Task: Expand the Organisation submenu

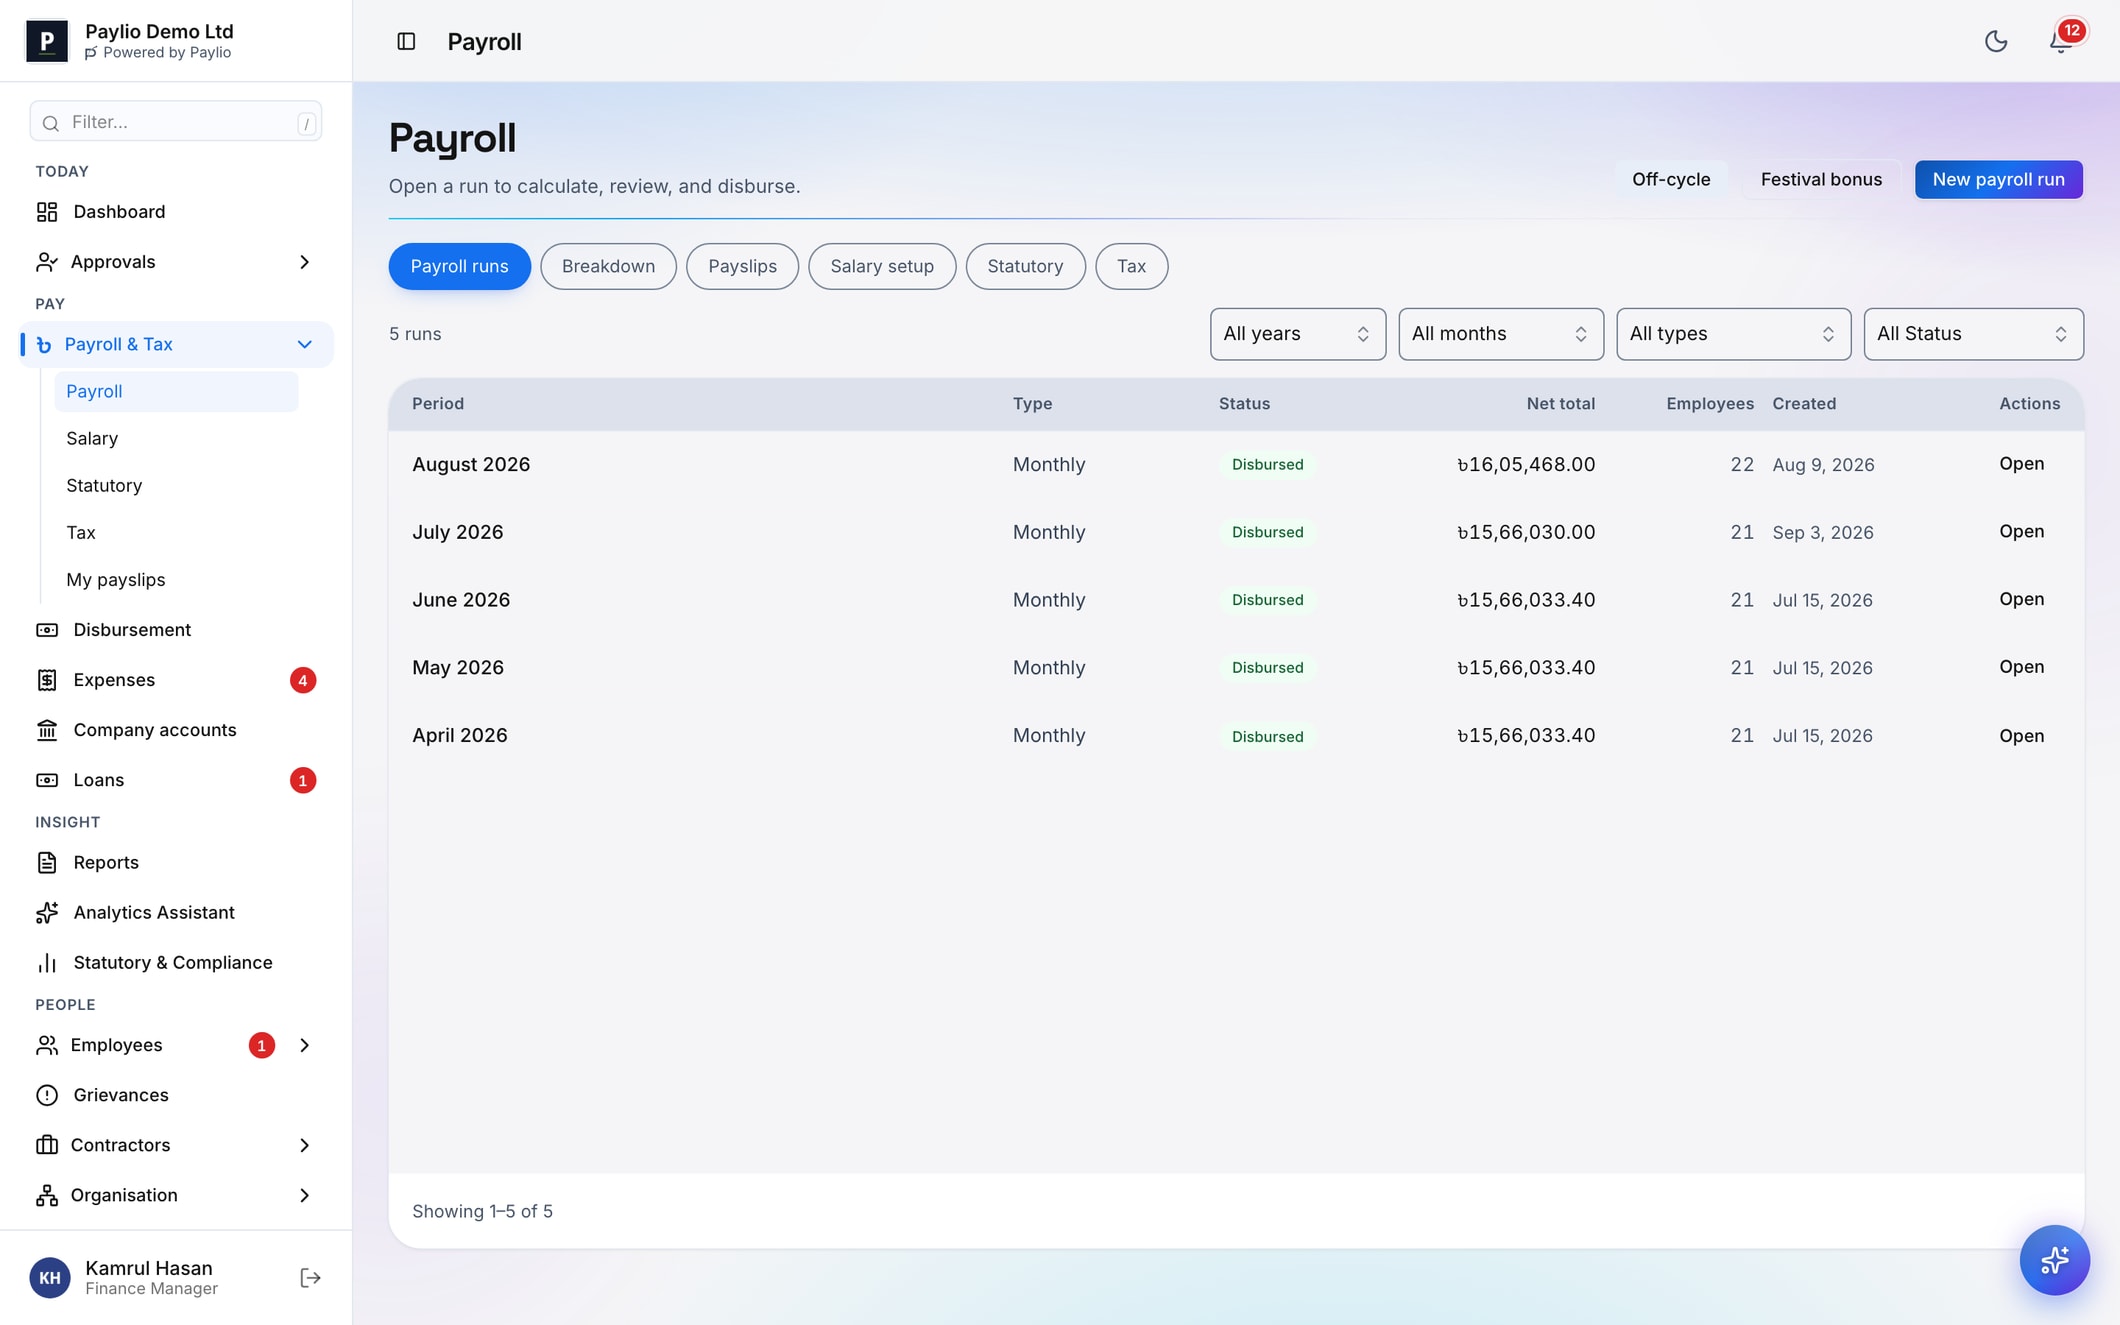Action: click(x=304, y=1195)
